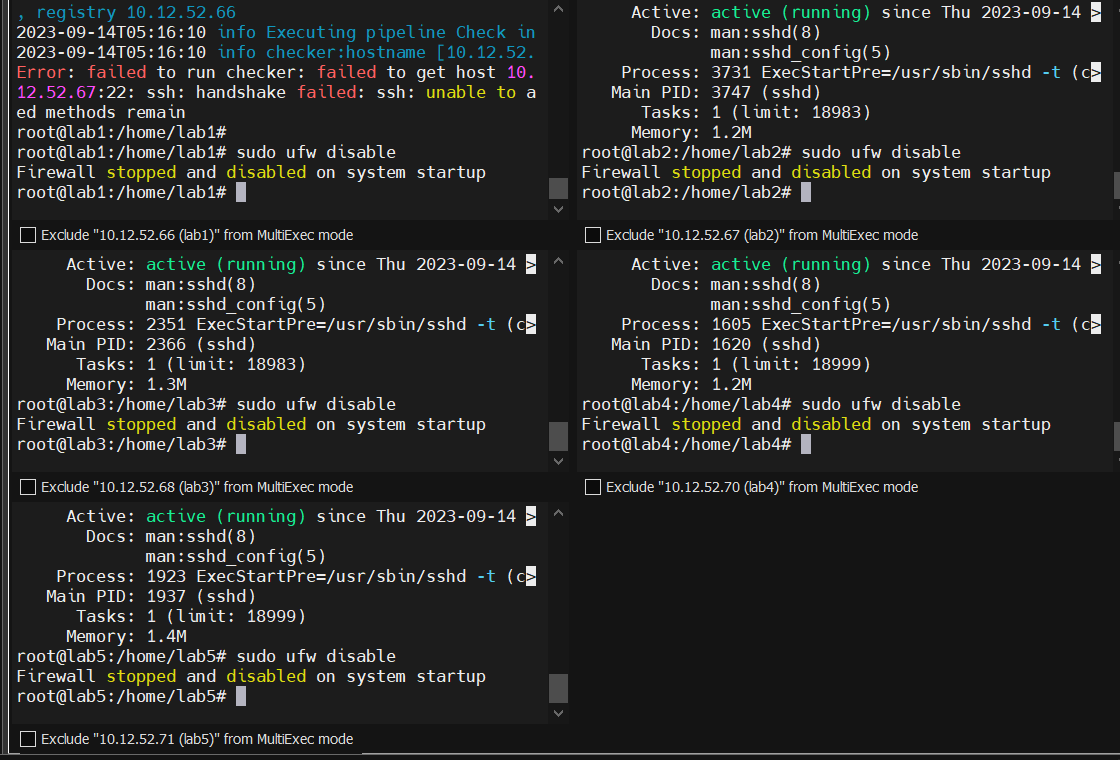1120x760 pixels.
Task: Click the lab5 terminal scrollbar thumb
Action: point(558,688)
